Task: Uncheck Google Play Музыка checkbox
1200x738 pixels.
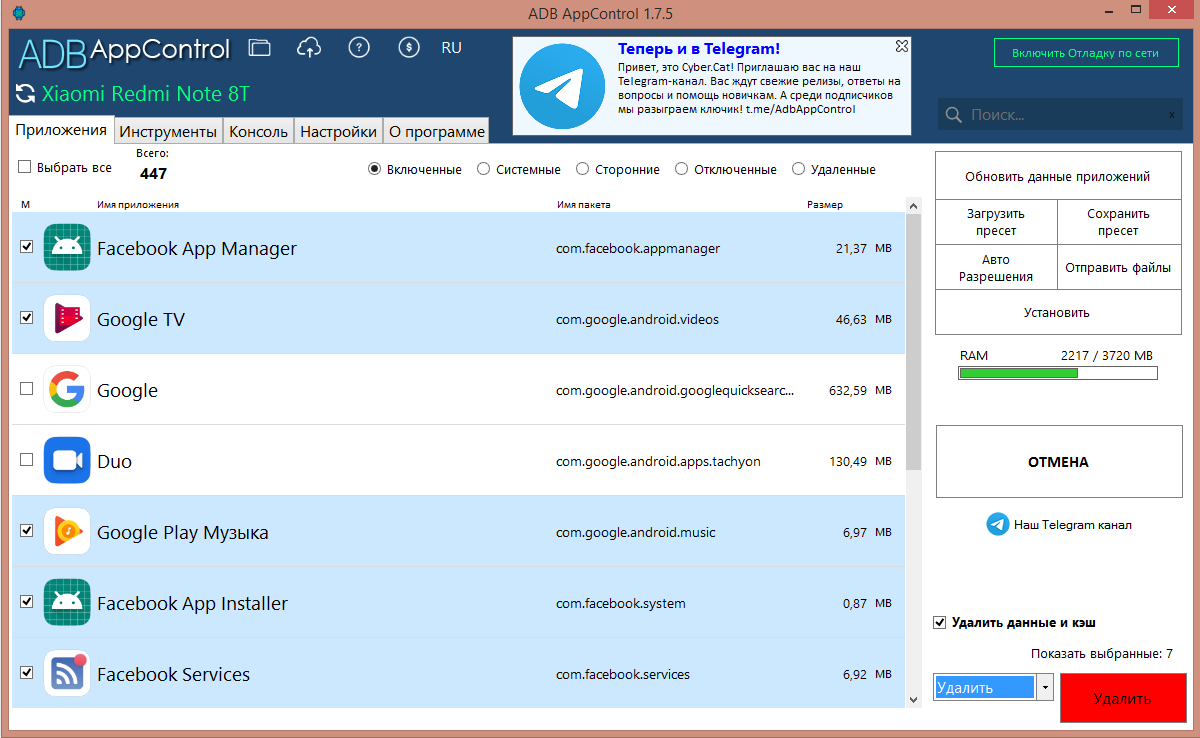Action: 27,530
